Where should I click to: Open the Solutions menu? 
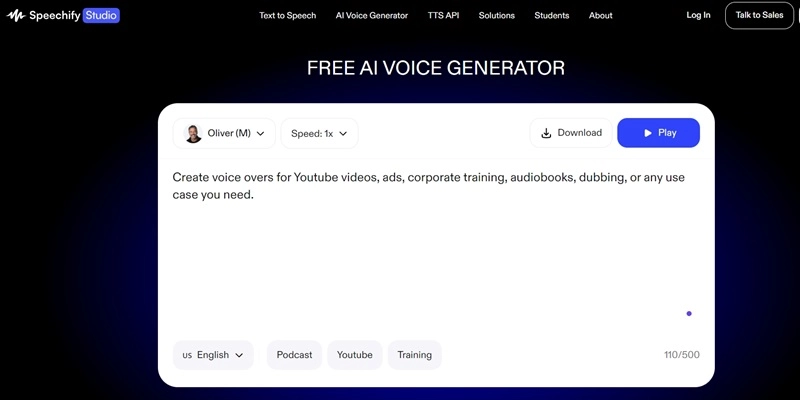[498, 16]
